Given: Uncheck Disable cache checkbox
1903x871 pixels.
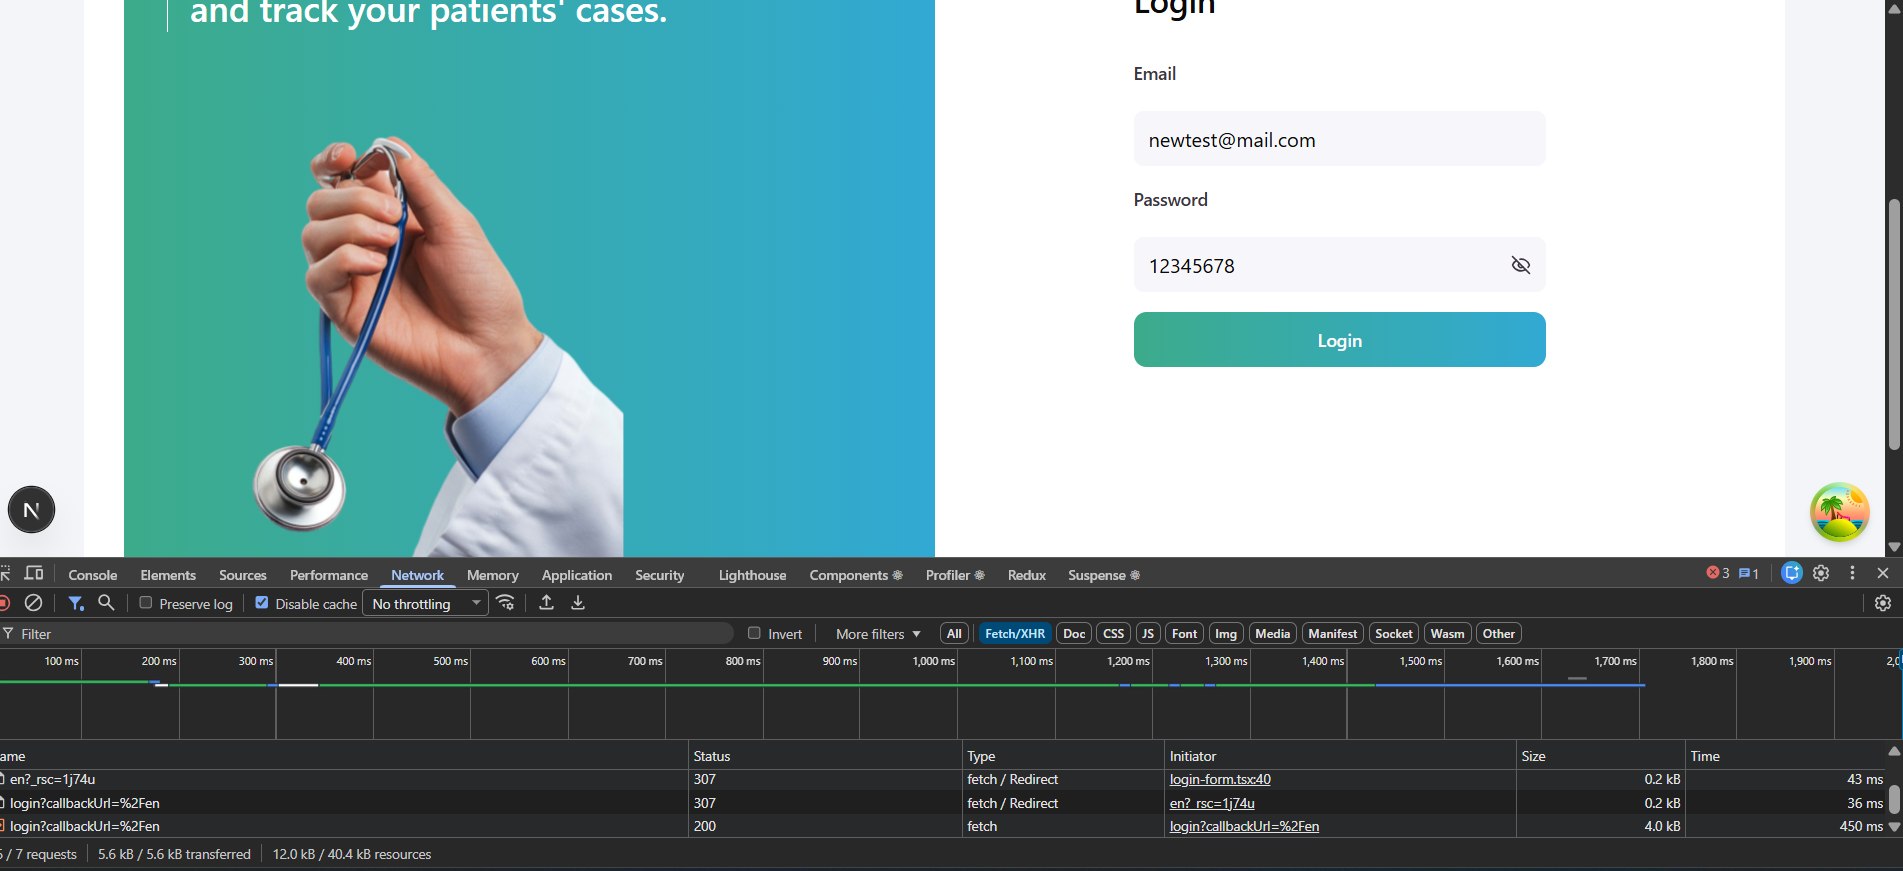Looking at the screenshot, I should tap(262, 603).
